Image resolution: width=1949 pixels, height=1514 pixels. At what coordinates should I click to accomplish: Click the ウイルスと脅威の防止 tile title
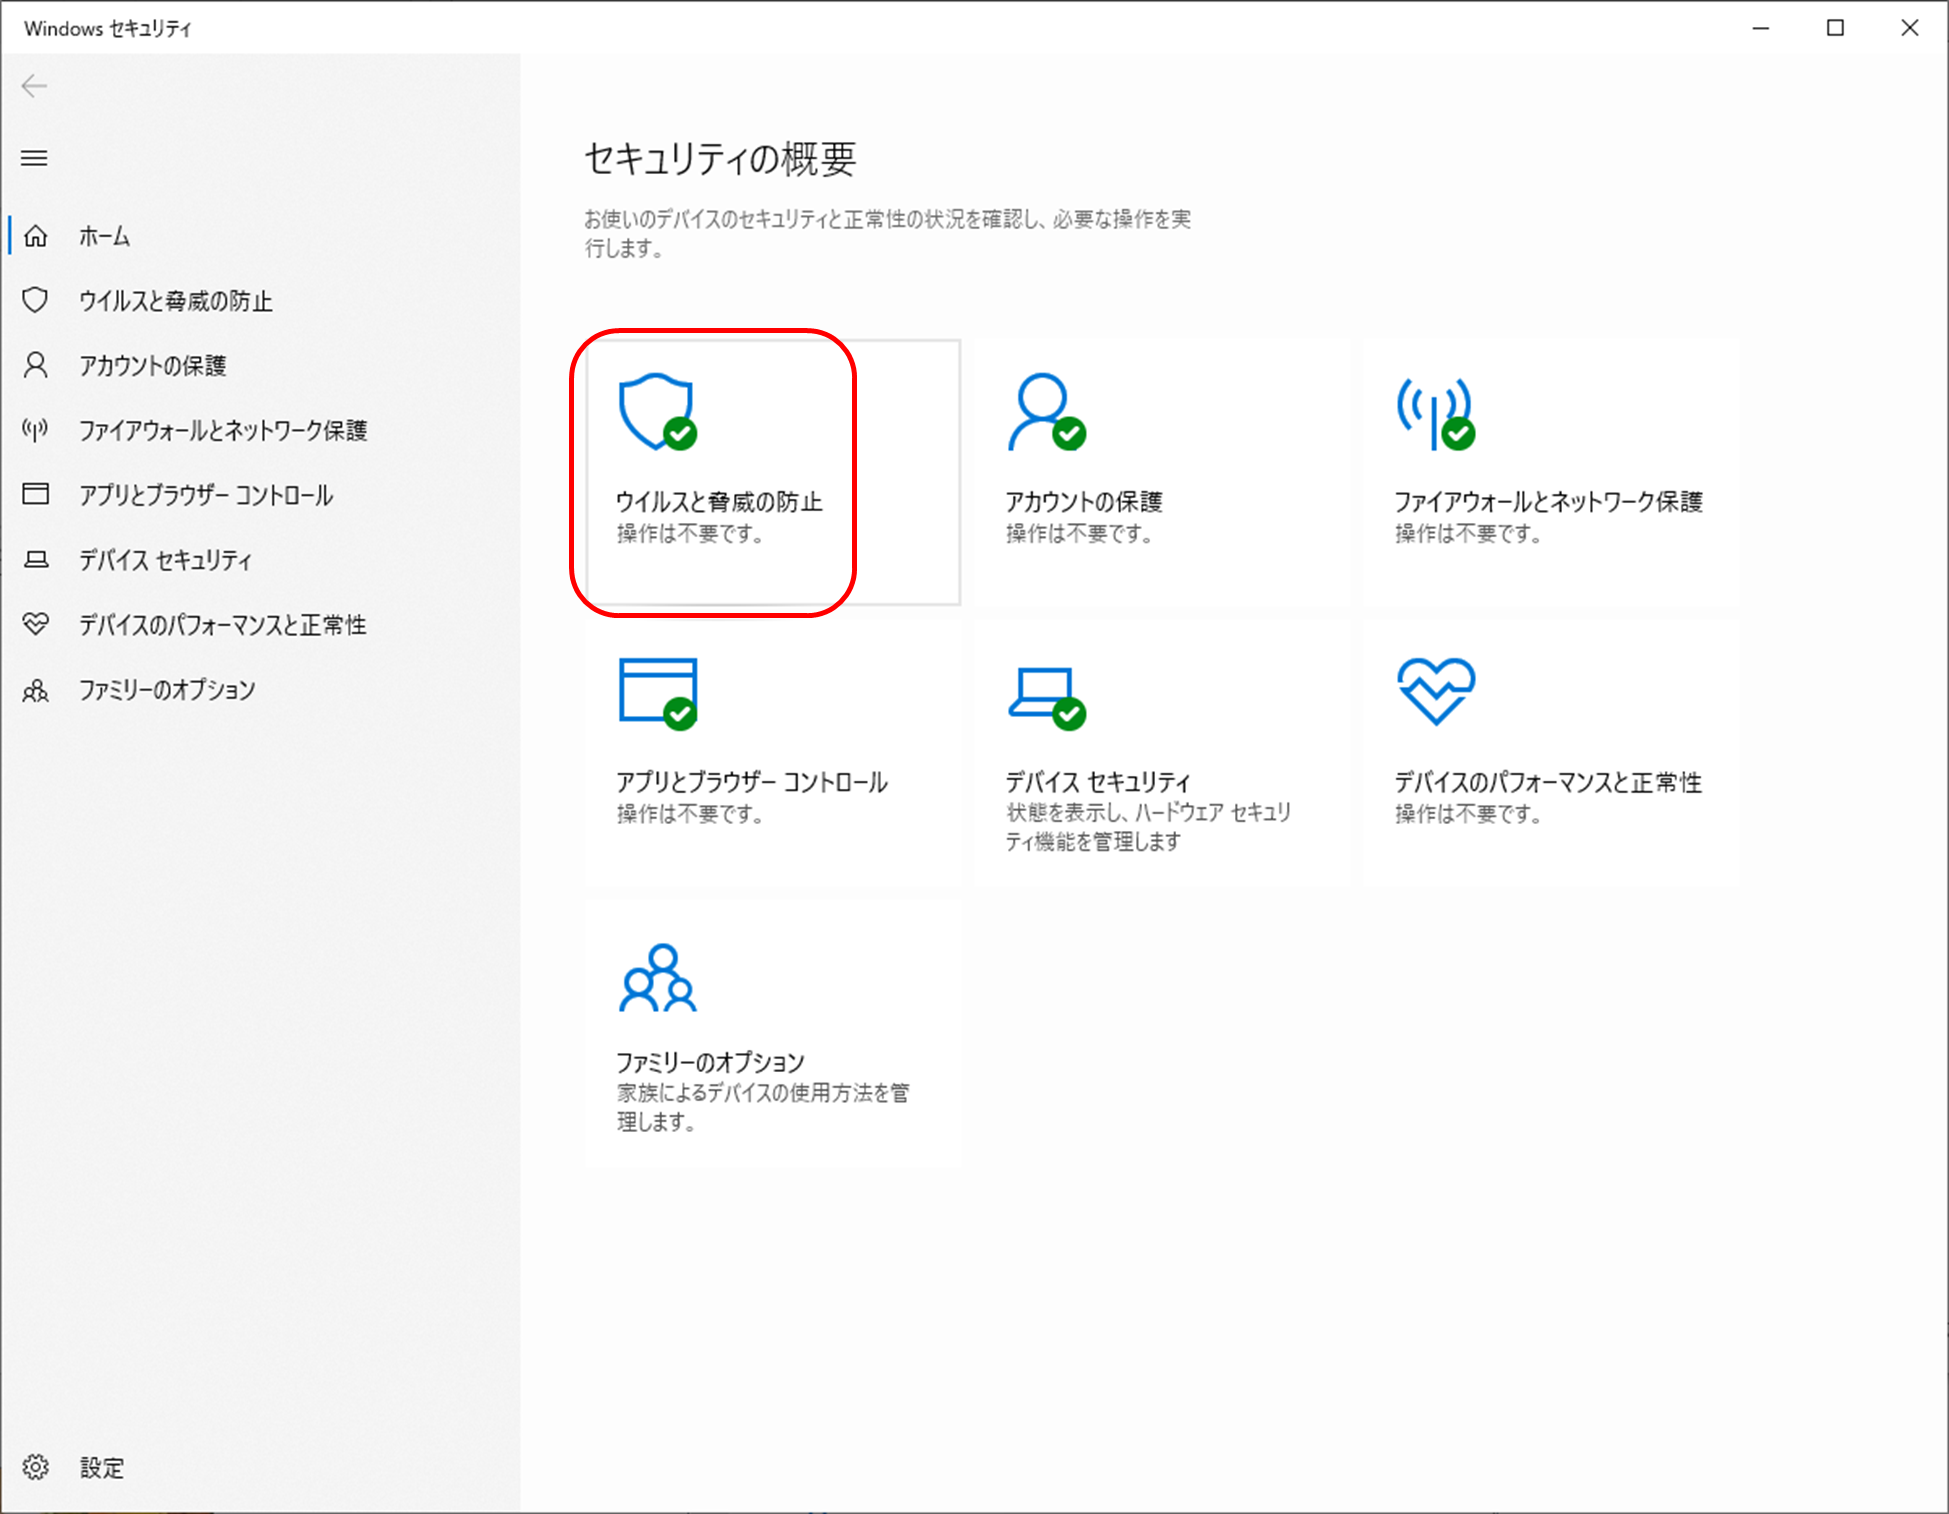tap(719, 501)
